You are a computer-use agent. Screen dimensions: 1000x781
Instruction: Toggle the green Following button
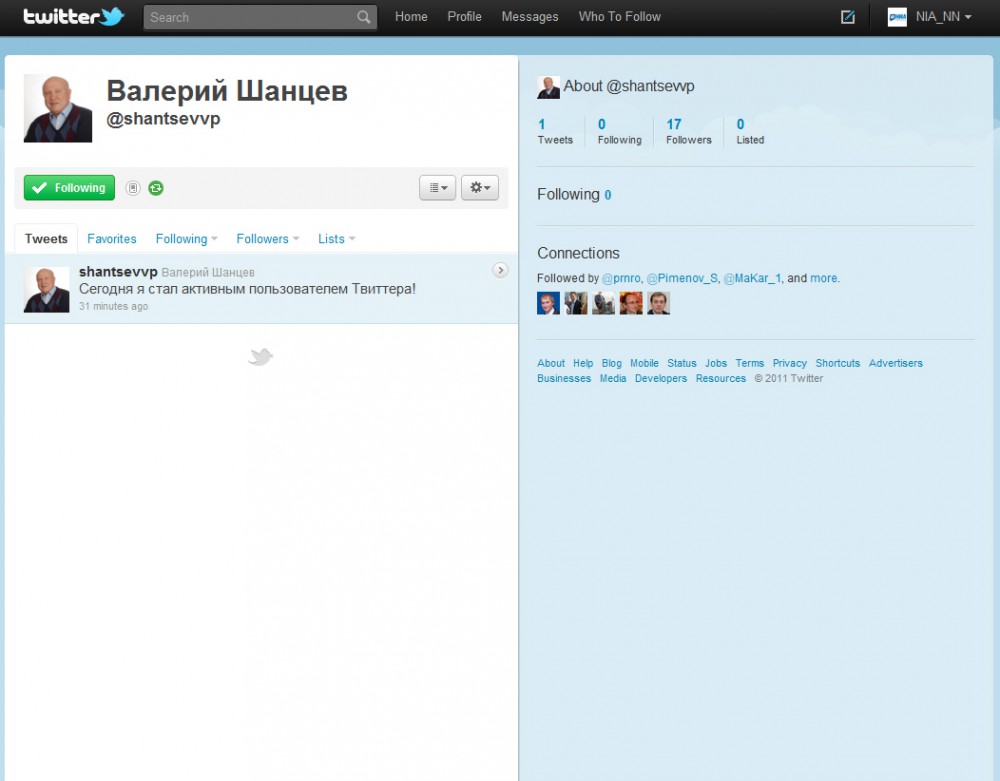point(69,188)
